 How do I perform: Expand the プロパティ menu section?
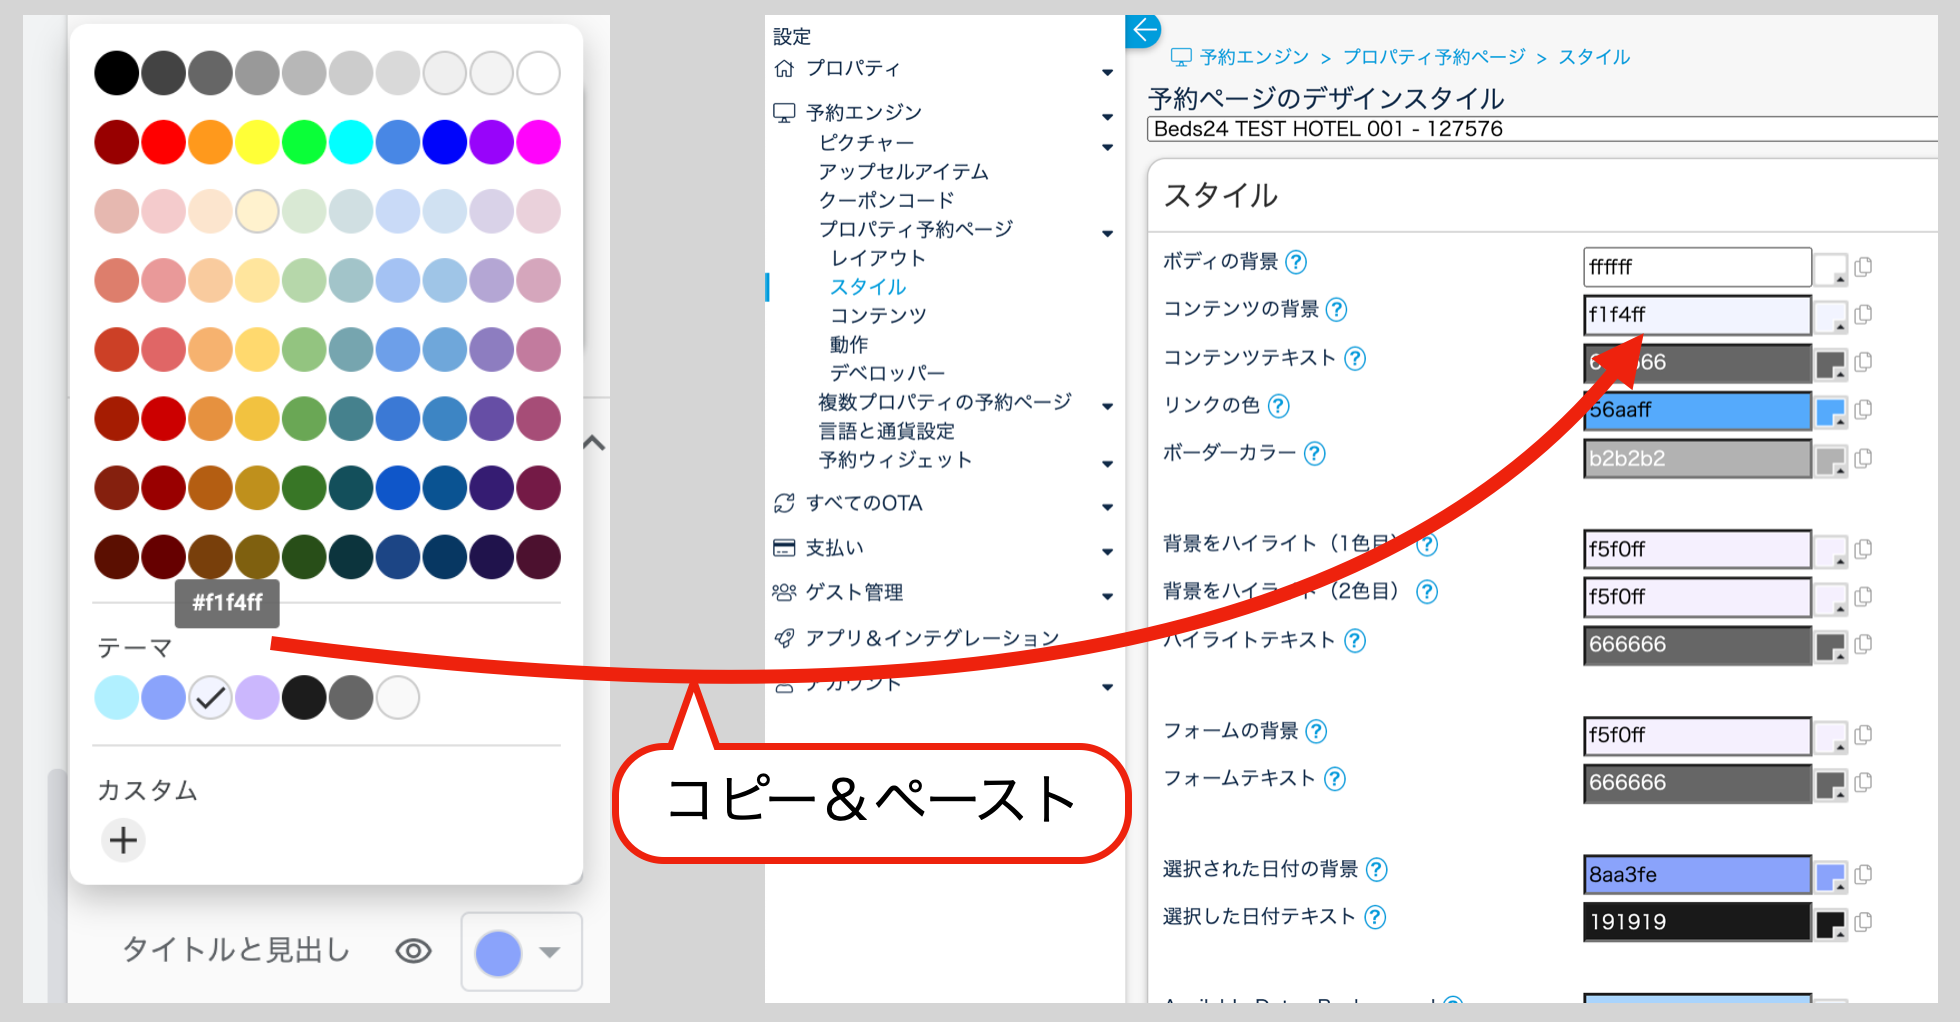click(x=1107, y=71)
